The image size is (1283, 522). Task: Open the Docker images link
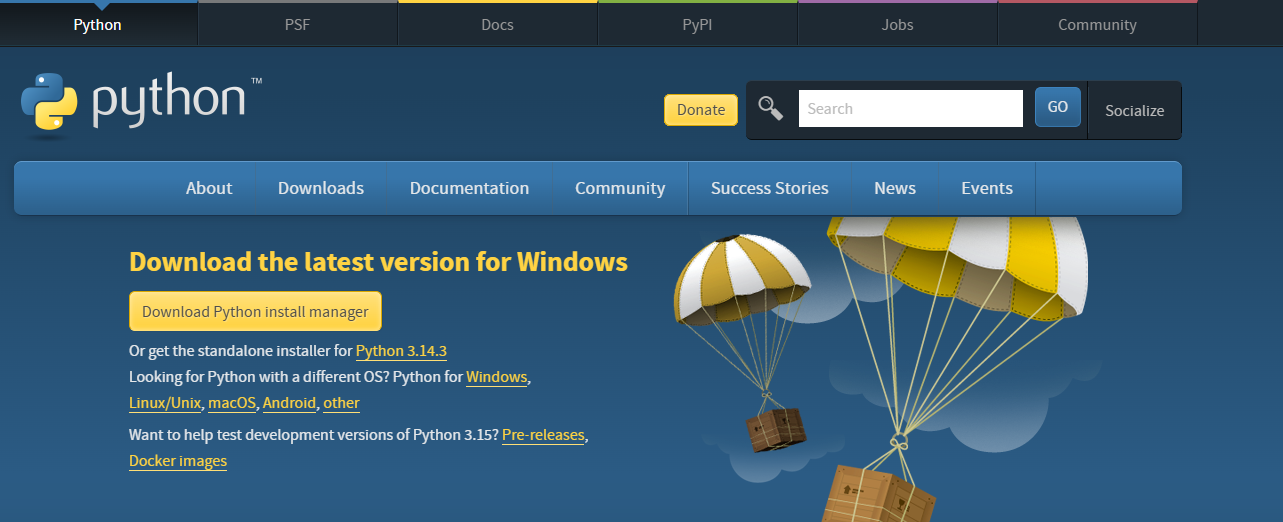[178, 461]
